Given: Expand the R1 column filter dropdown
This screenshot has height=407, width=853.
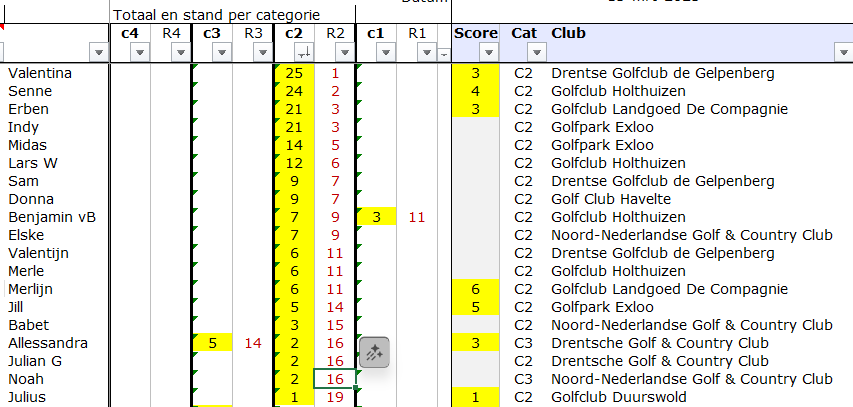Looking at the screenshot, I should [427, 53].
